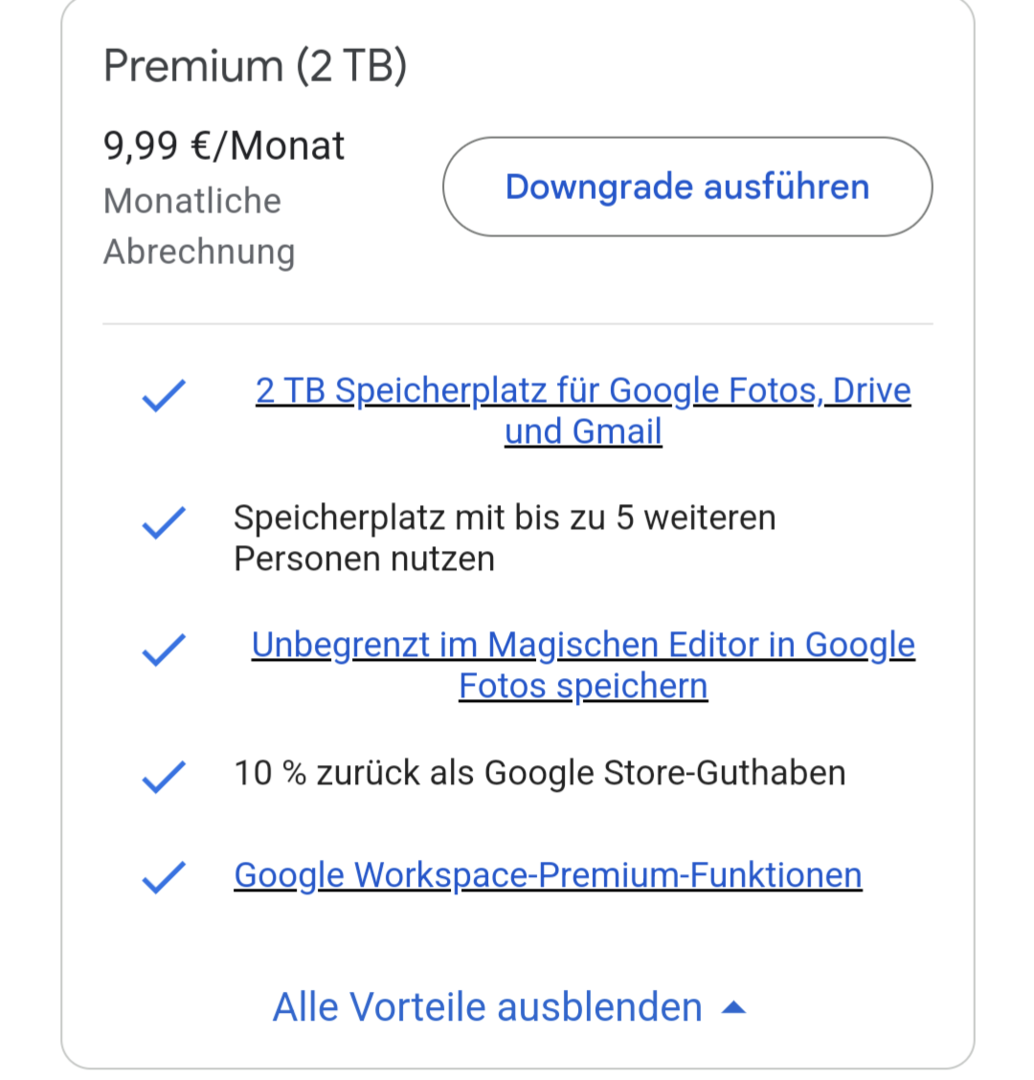Click the Downgrade ausführen button
1034x1080 pixels.
687,187
